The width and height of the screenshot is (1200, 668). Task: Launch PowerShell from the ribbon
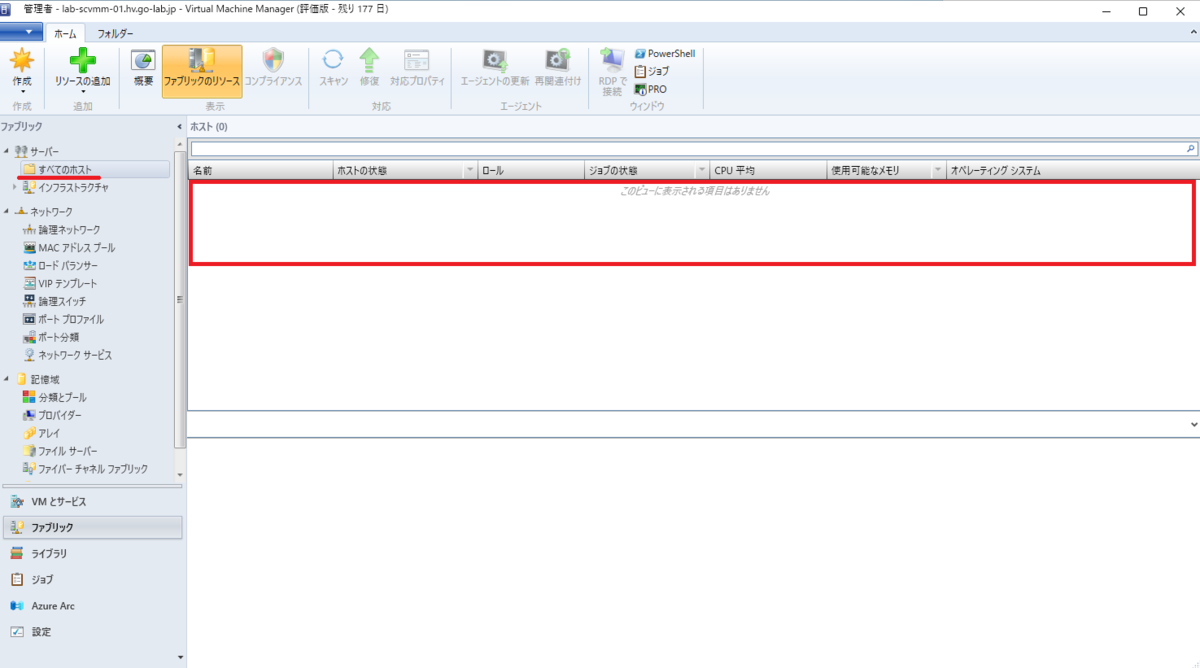pyautogui.click(x=664, y=54)
